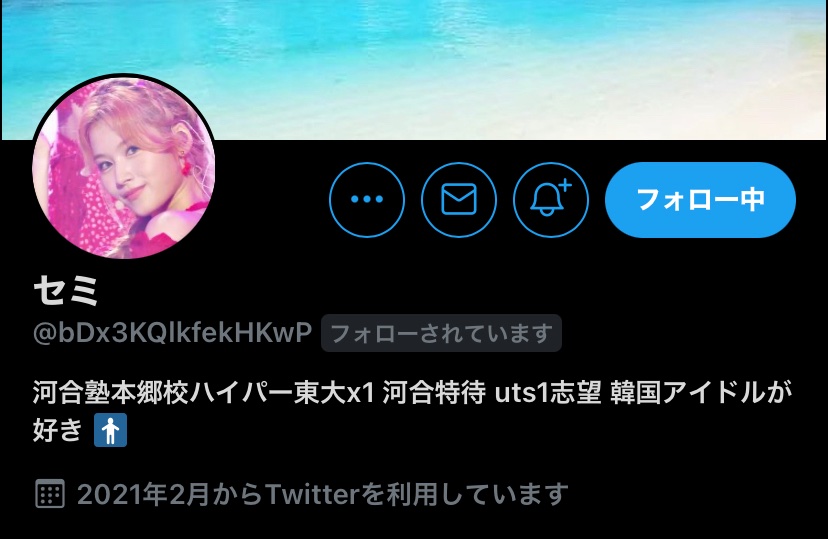
Task: Open the three-dot more options menu
Action: (367, 200)
